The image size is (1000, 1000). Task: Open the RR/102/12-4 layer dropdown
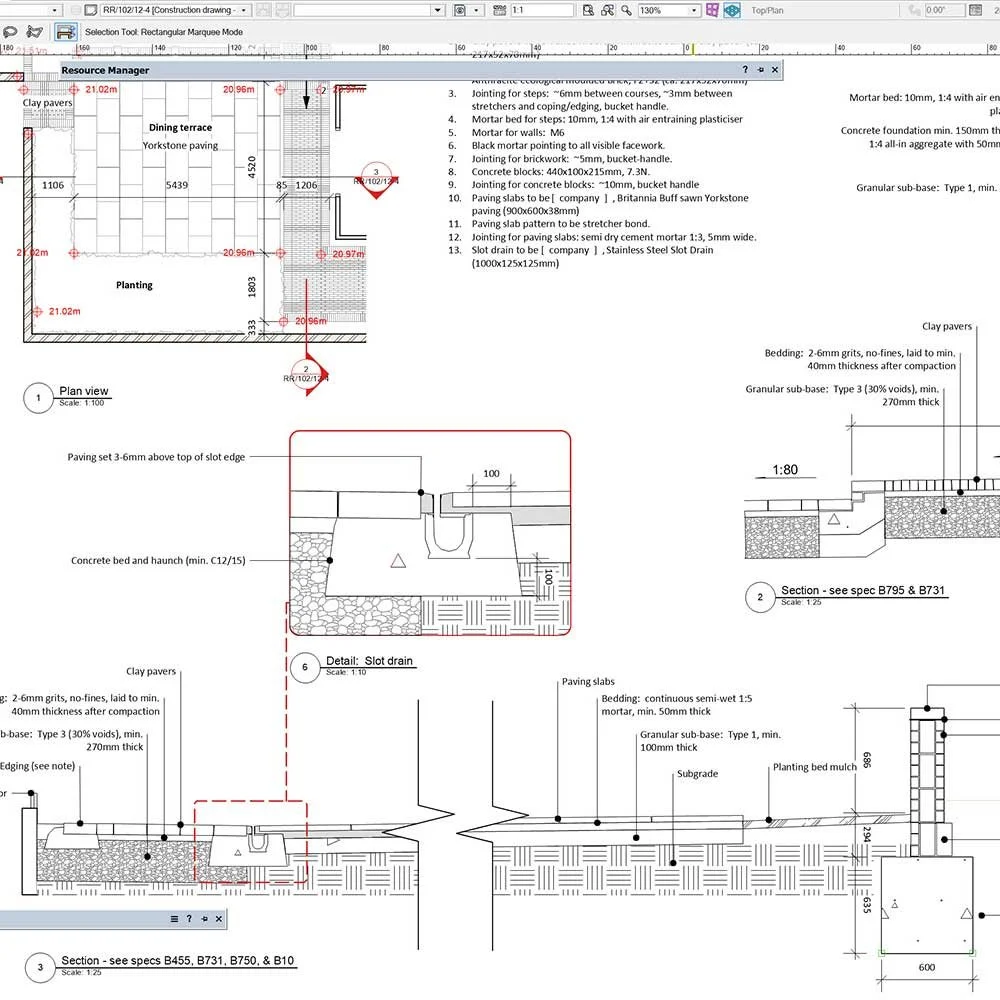coord(244,10)
